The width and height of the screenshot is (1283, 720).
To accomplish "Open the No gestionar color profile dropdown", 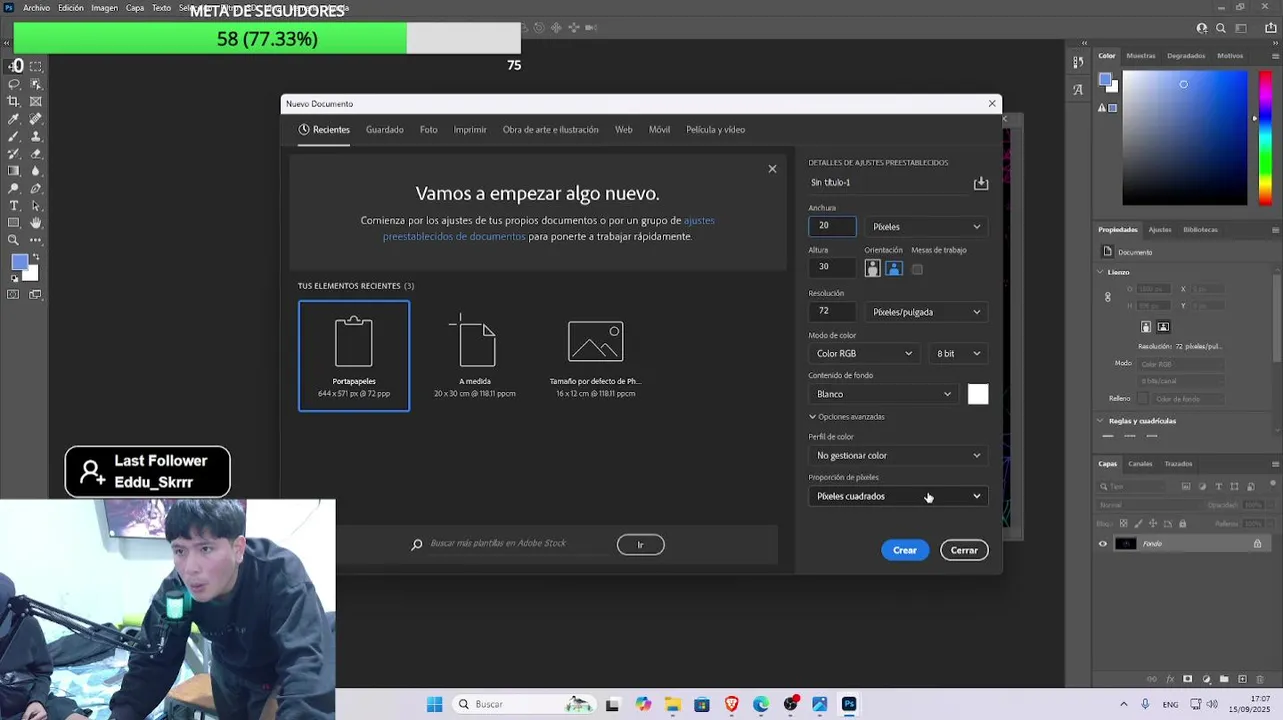I will tap(898, 456).
